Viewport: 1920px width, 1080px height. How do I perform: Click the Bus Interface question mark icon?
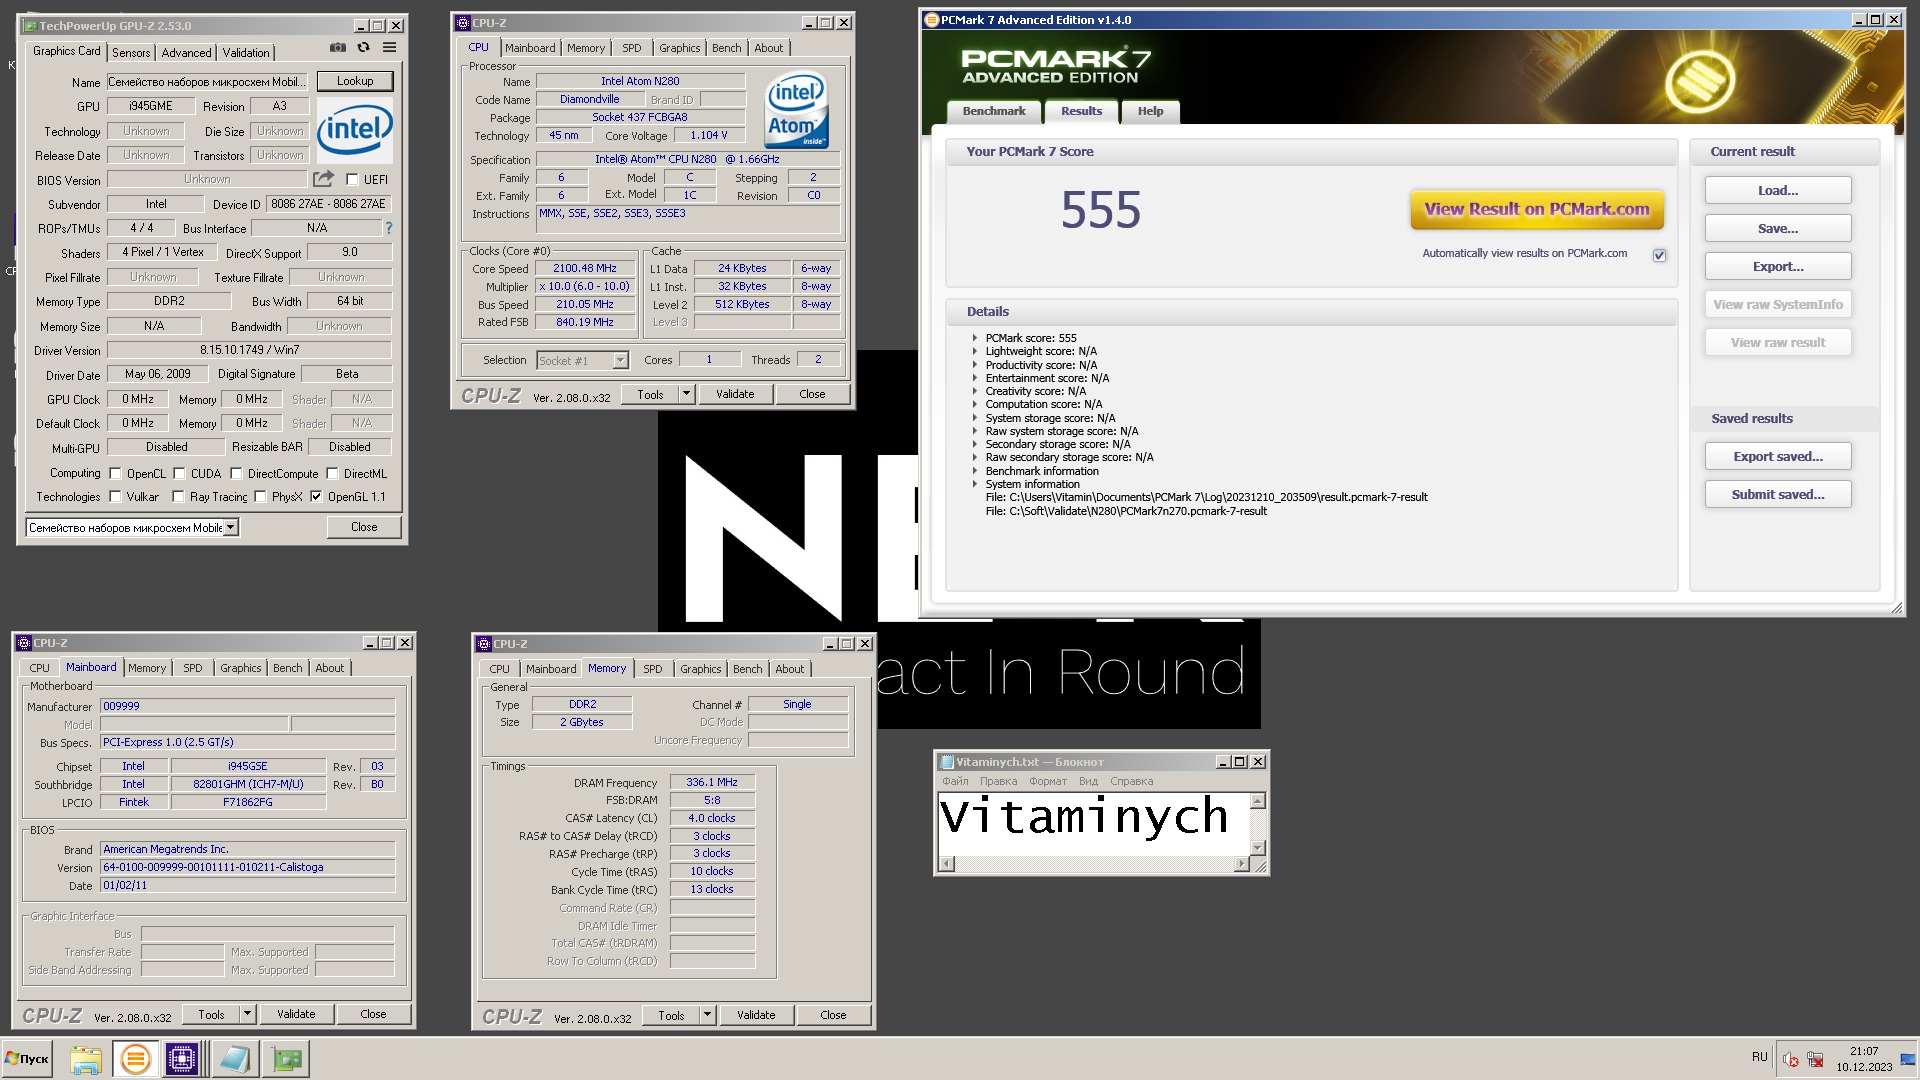[x=389, y=228]
